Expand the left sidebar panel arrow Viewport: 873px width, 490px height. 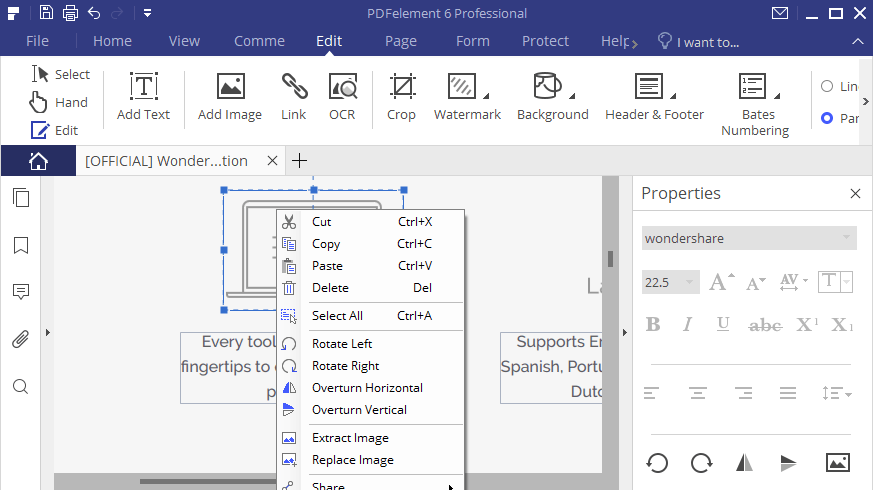[x=48, y=332]
